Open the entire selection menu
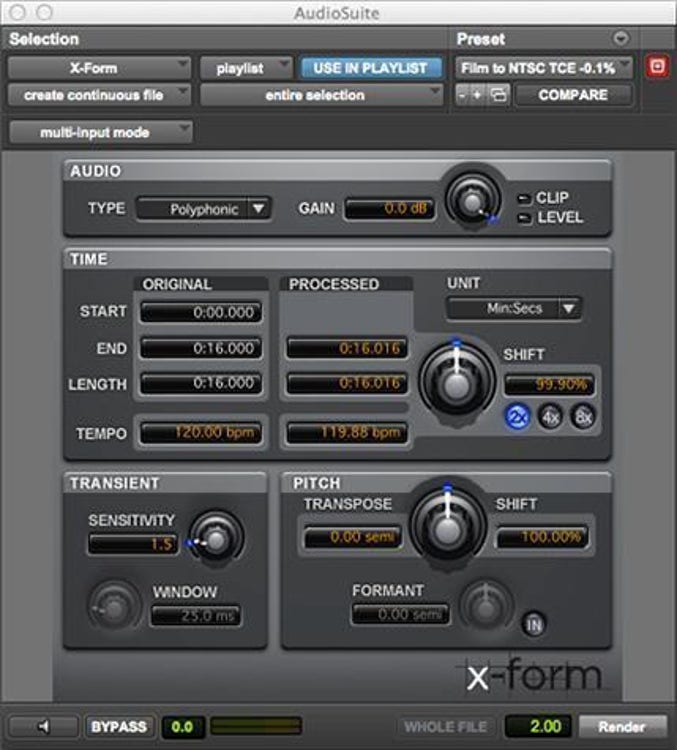This screenshot has height=750, width=677. tap(321, 95)
